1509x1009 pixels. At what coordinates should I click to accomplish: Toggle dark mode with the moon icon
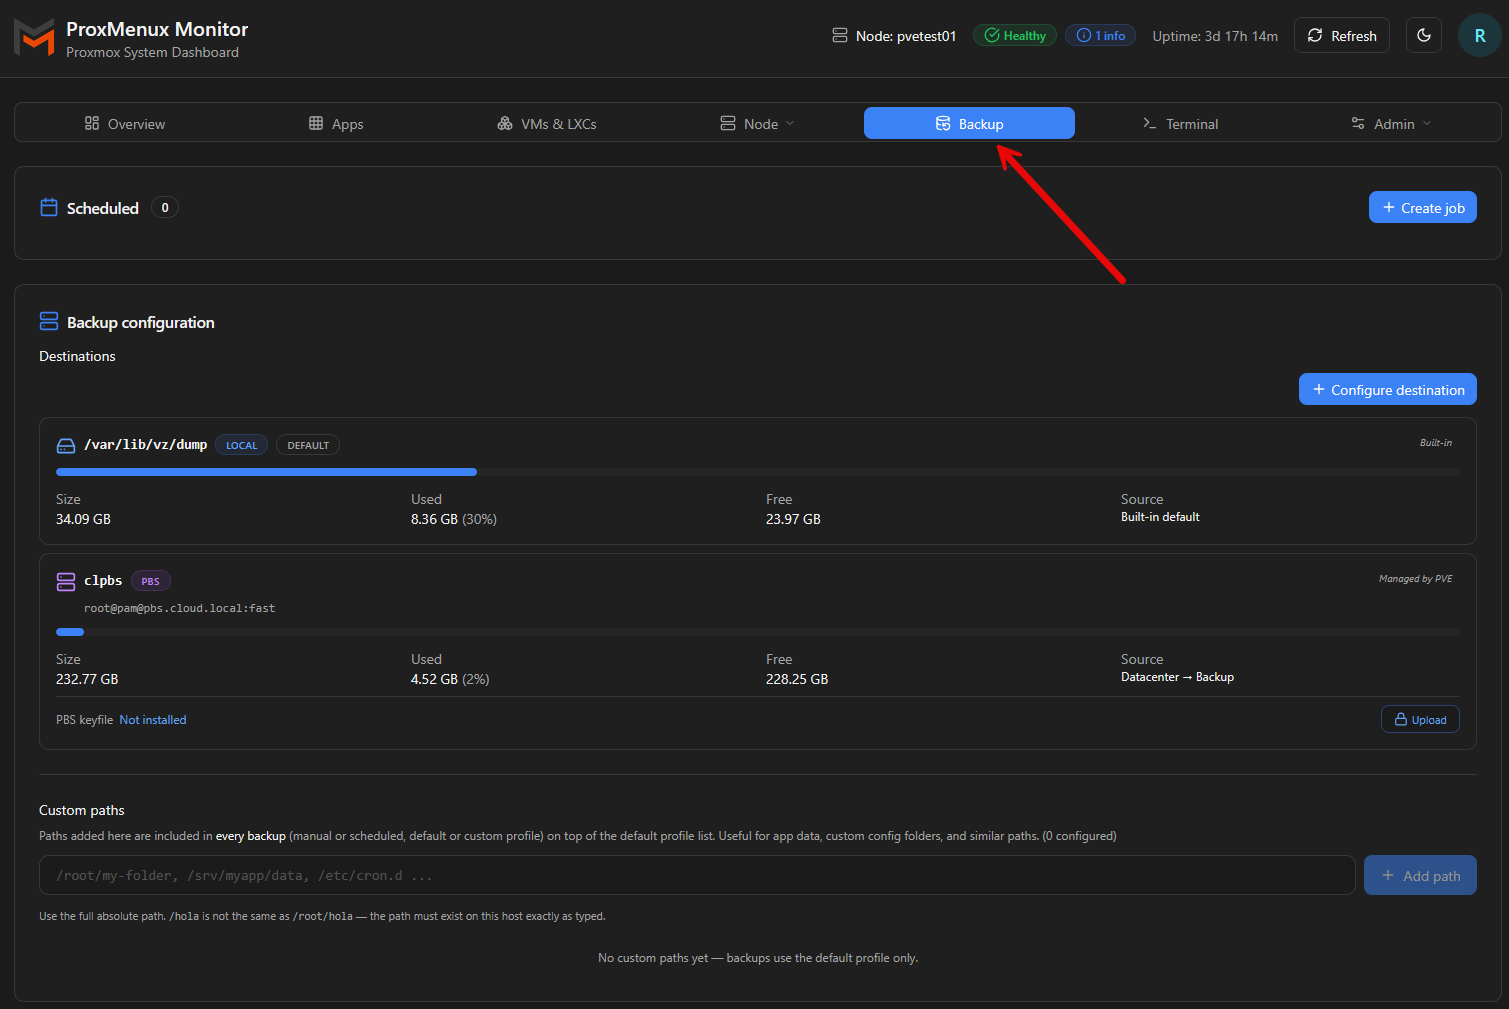tap(1424, 35)
